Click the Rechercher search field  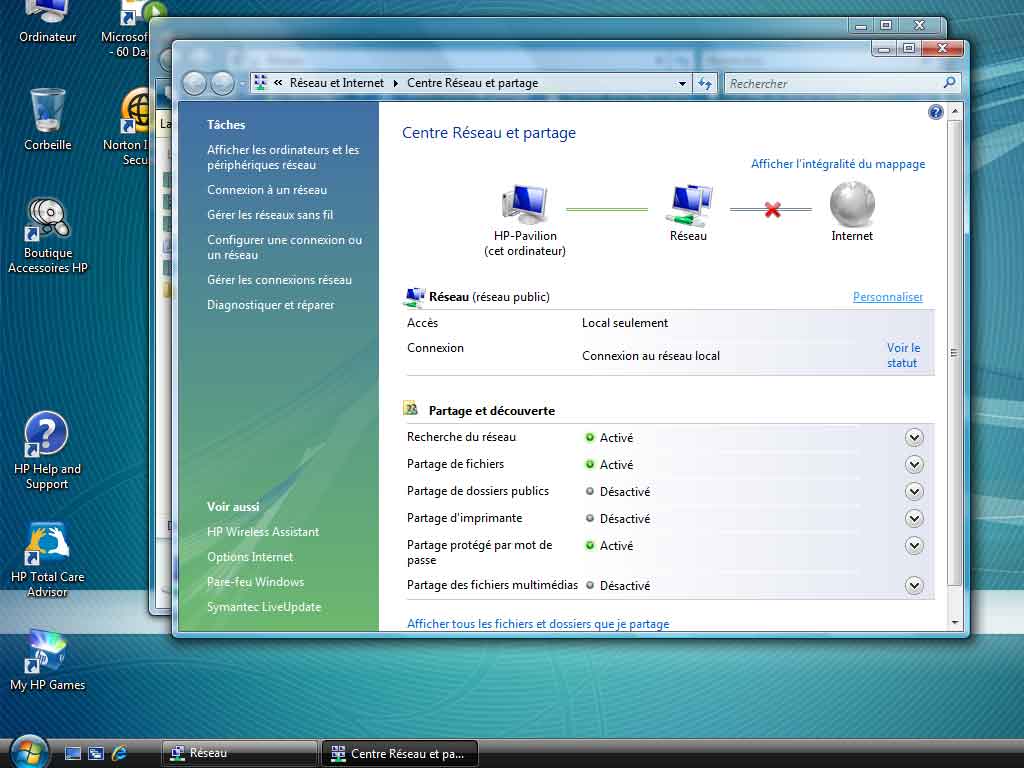[x=834, y=84]
